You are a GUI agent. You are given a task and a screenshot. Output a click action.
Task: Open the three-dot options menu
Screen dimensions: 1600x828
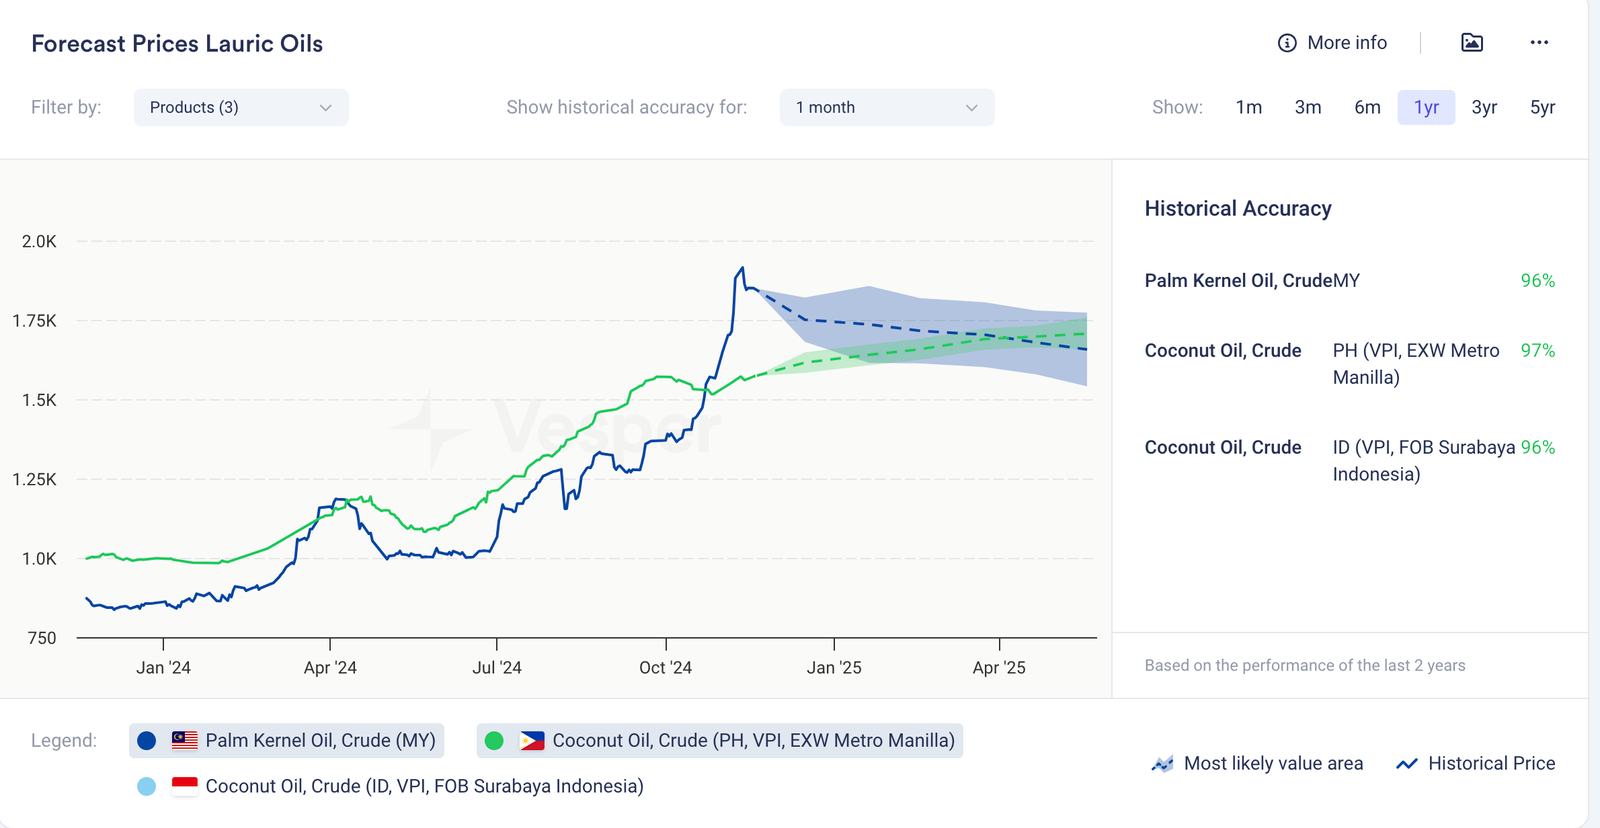click(x=1539, y=42)
